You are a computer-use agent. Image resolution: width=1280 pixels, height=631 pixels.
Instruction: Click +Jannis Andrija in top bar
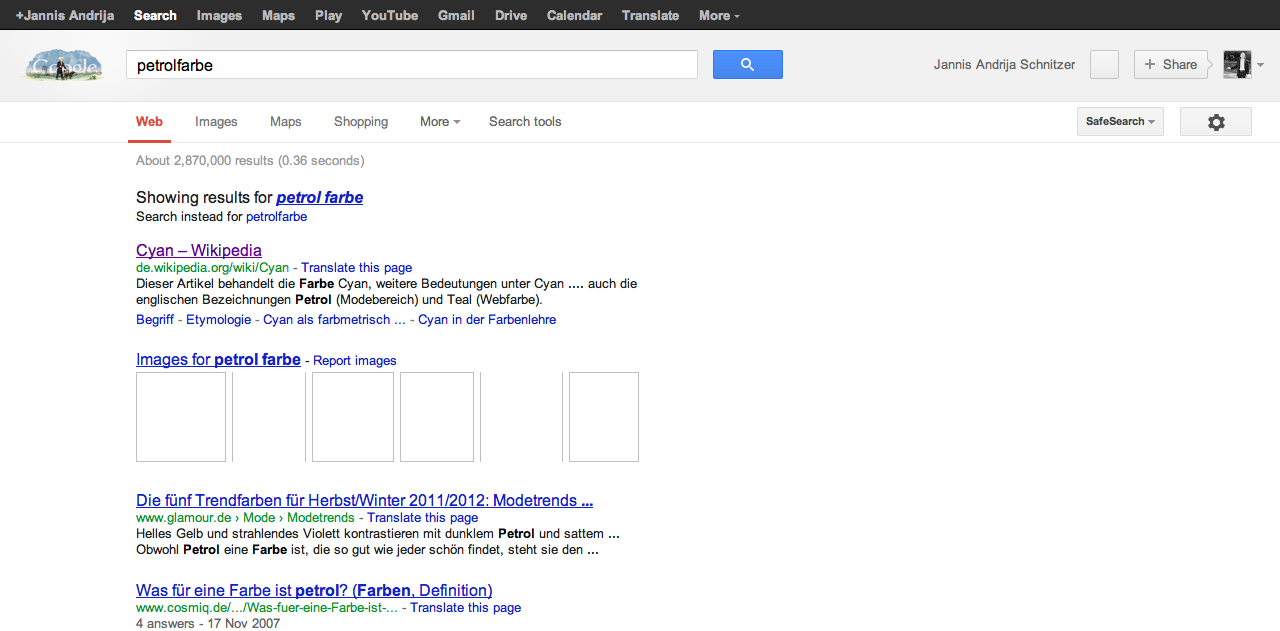pyautogui.click(x=65, y=15)
